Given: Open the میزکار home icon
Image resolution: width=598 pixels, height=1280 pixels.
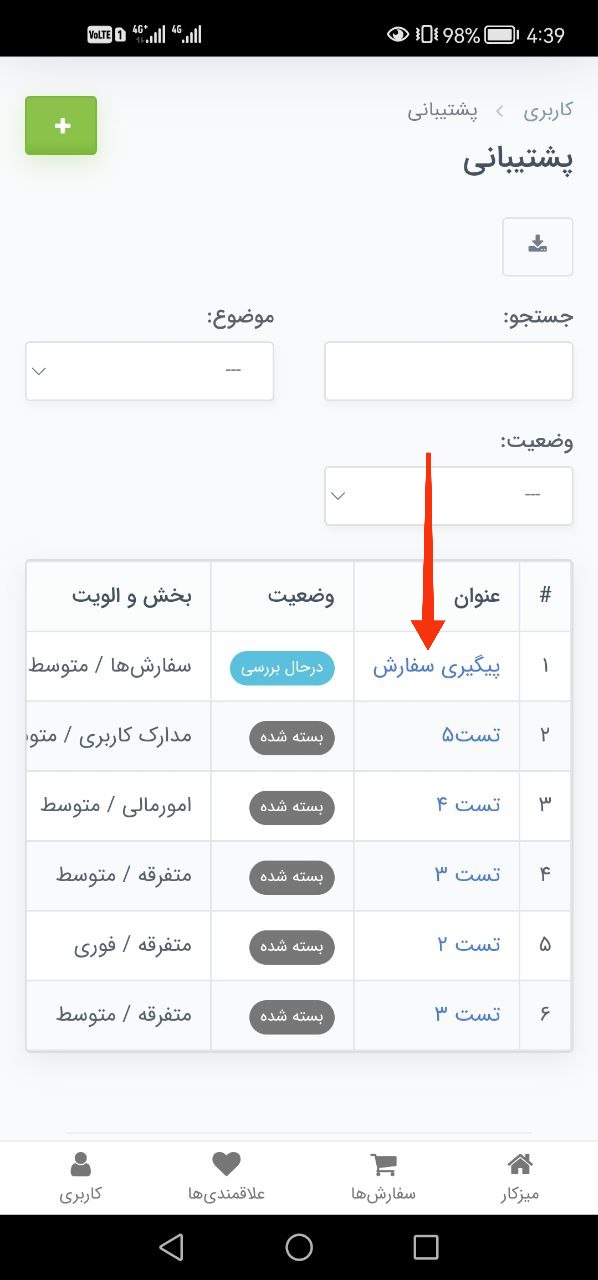Looking at the screenshot, I should [520, 1164].
